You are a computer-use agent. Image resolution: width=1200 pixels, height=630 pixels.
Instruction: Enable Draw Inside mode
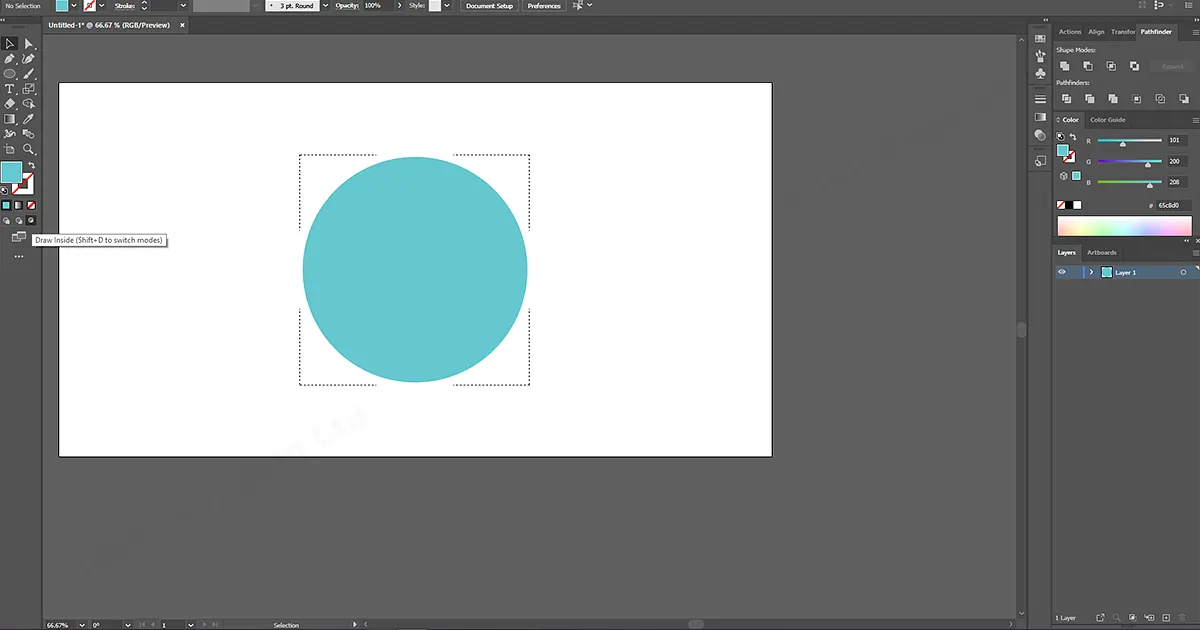(x=31, y=220)
